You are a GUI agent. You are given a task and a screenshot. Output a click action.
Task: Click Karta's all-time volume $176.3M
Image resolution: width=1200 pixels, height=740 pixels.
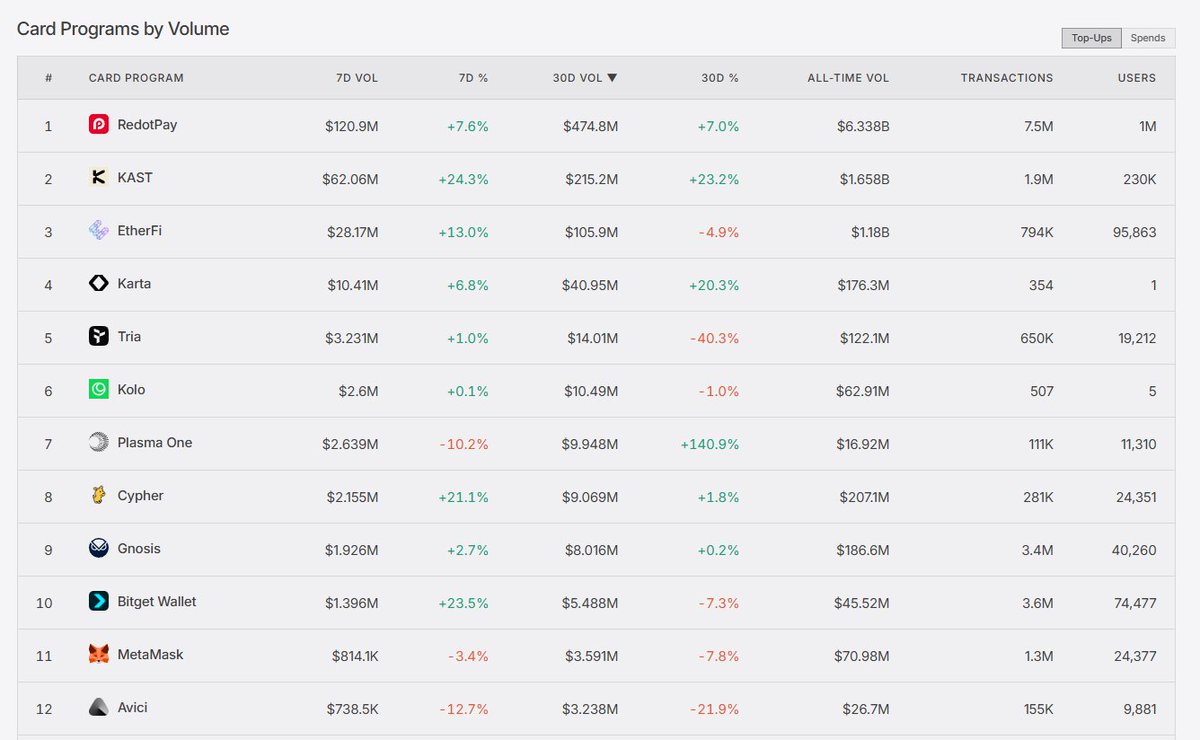[x=864, y=285]
